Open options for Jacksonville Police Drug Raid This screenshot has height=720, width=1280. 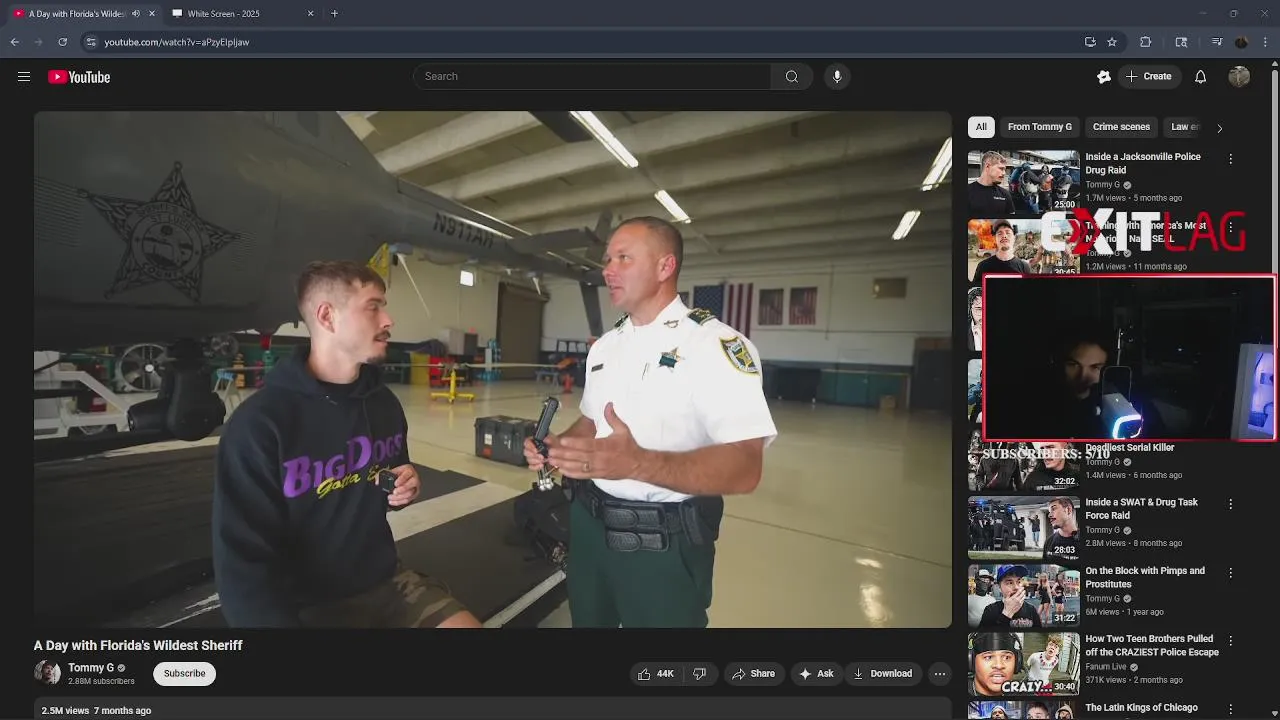pos(1231,159)
